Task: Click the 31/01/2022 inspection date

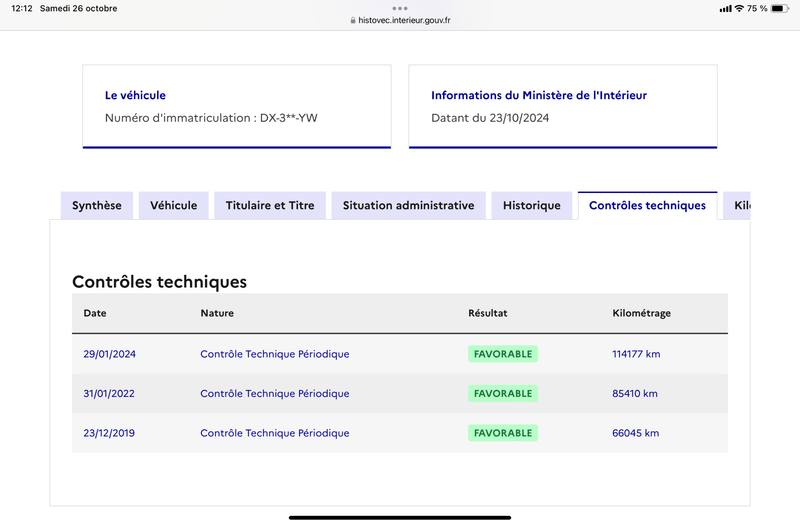Action: tap(109, 394)
